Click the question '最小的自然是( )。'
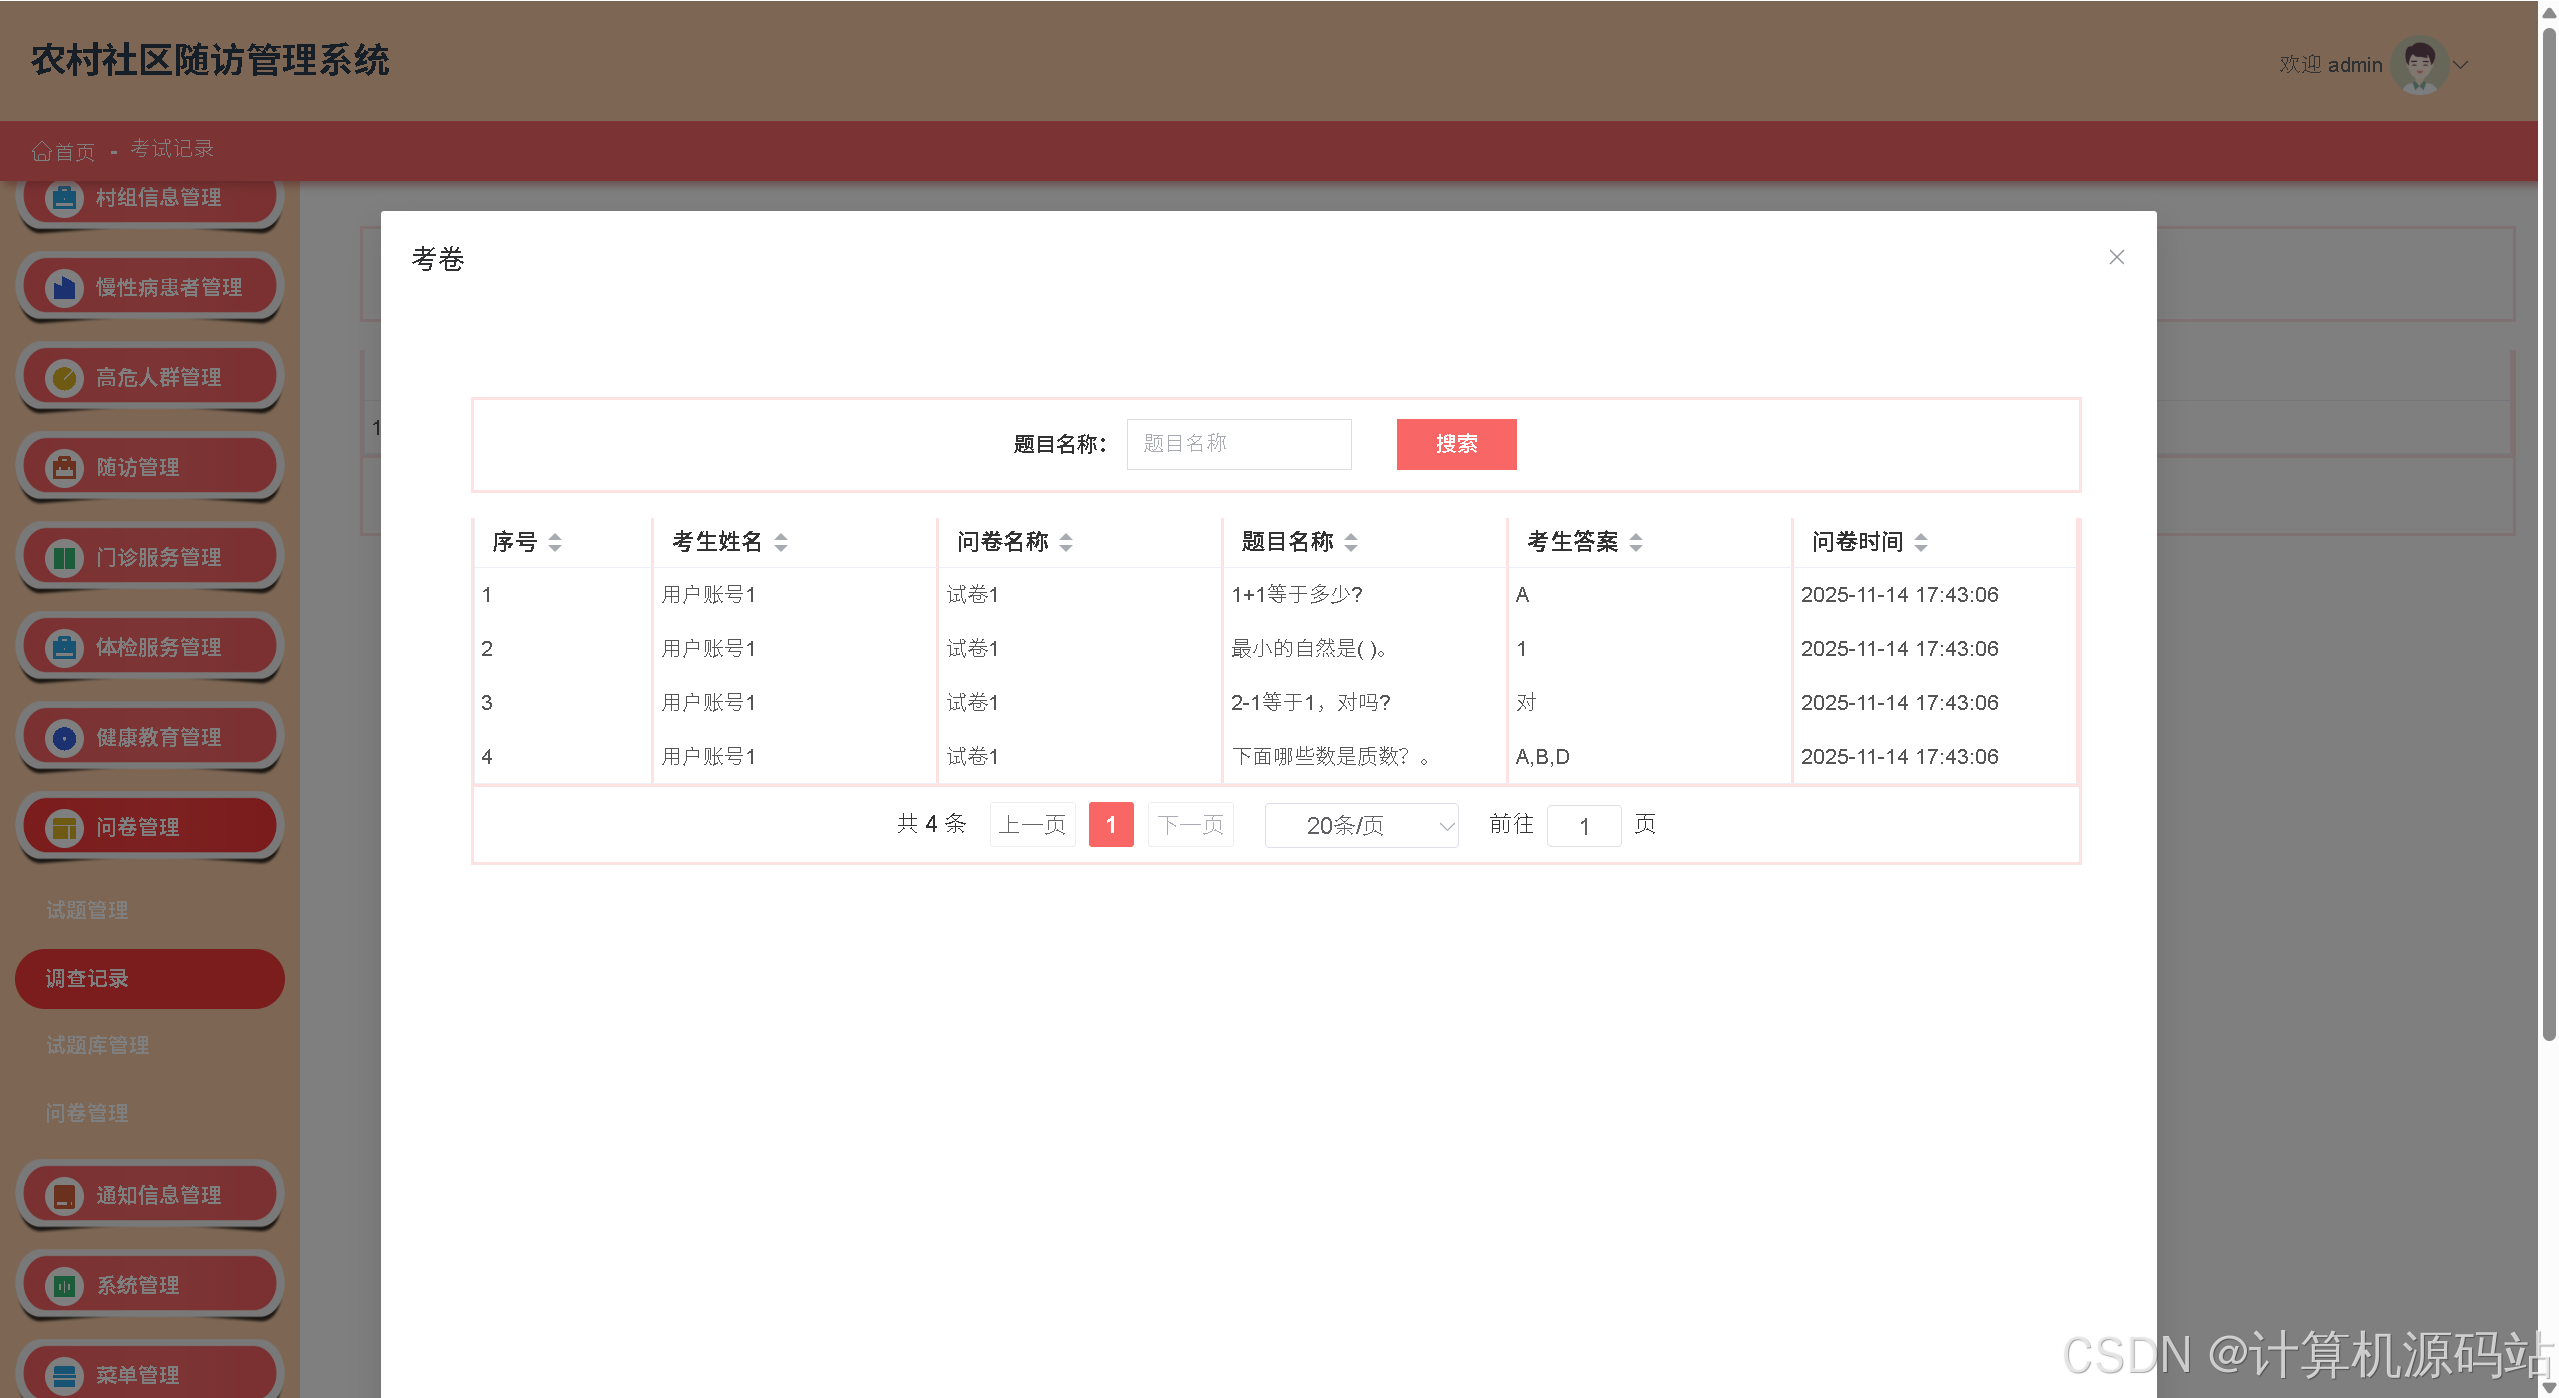Screen dimensions: 2559x1398 (1309, 649)
